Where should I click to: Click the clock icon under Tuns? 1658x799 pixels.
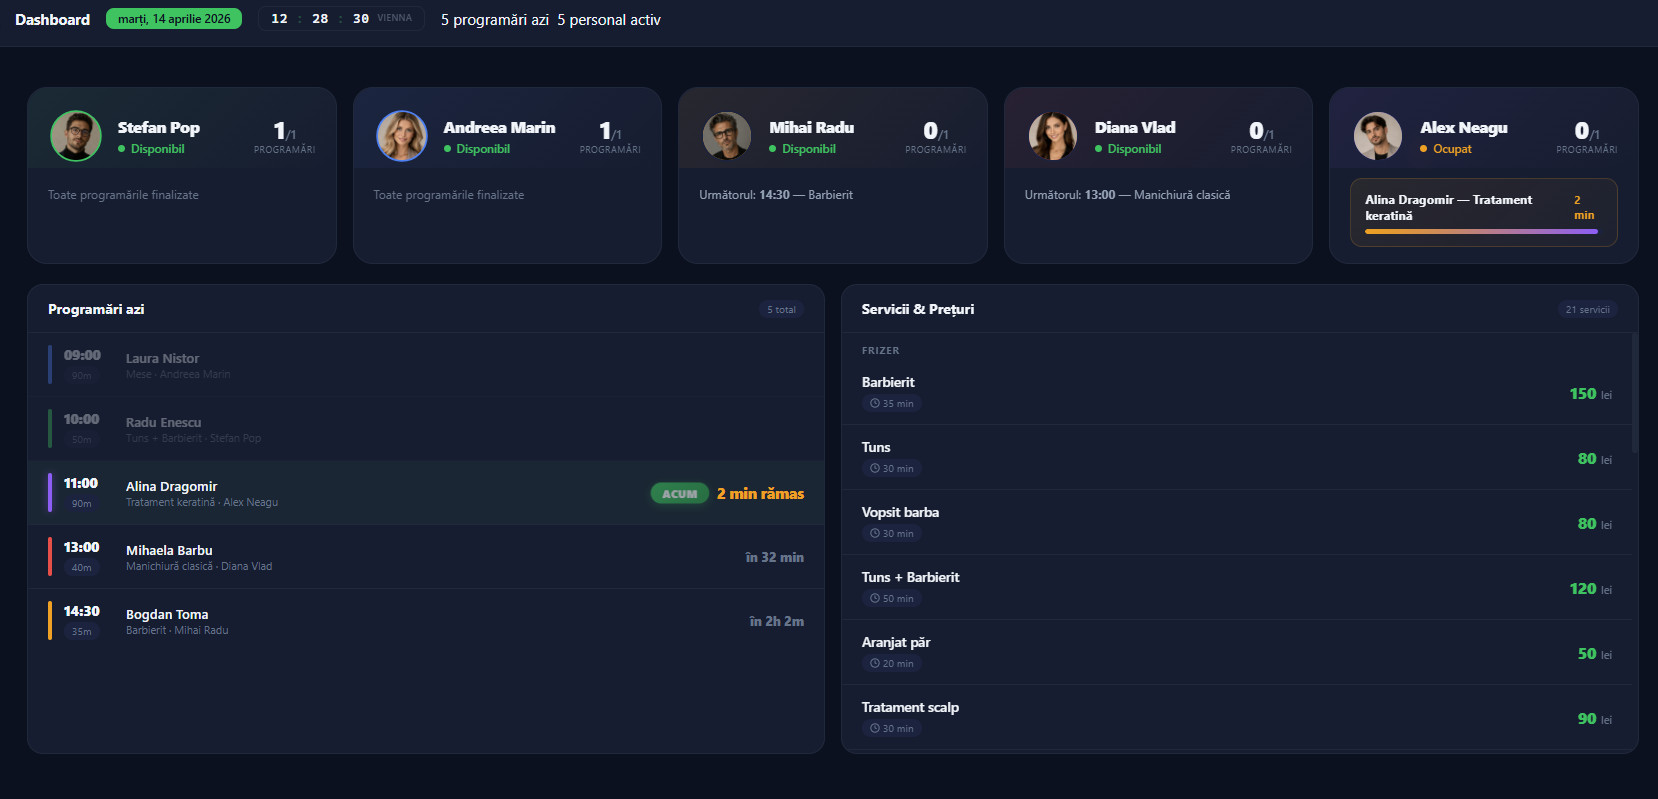pyautogui.click(x=875, y=469)
